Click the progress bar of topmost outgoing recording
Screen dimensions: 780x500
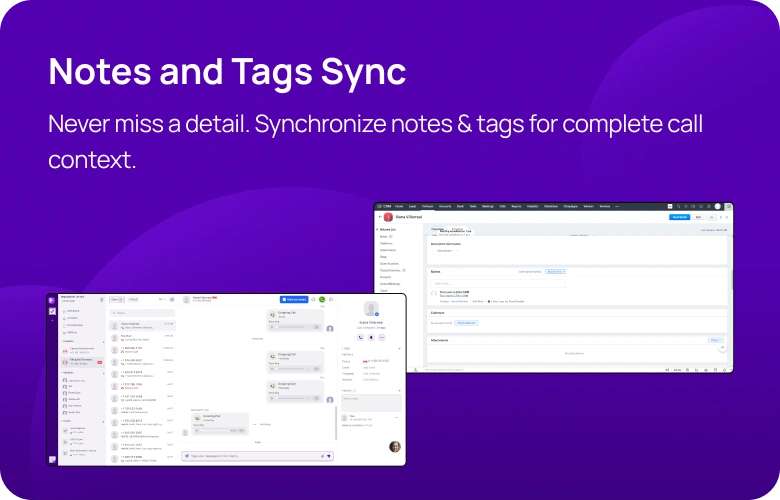(291, 327)
